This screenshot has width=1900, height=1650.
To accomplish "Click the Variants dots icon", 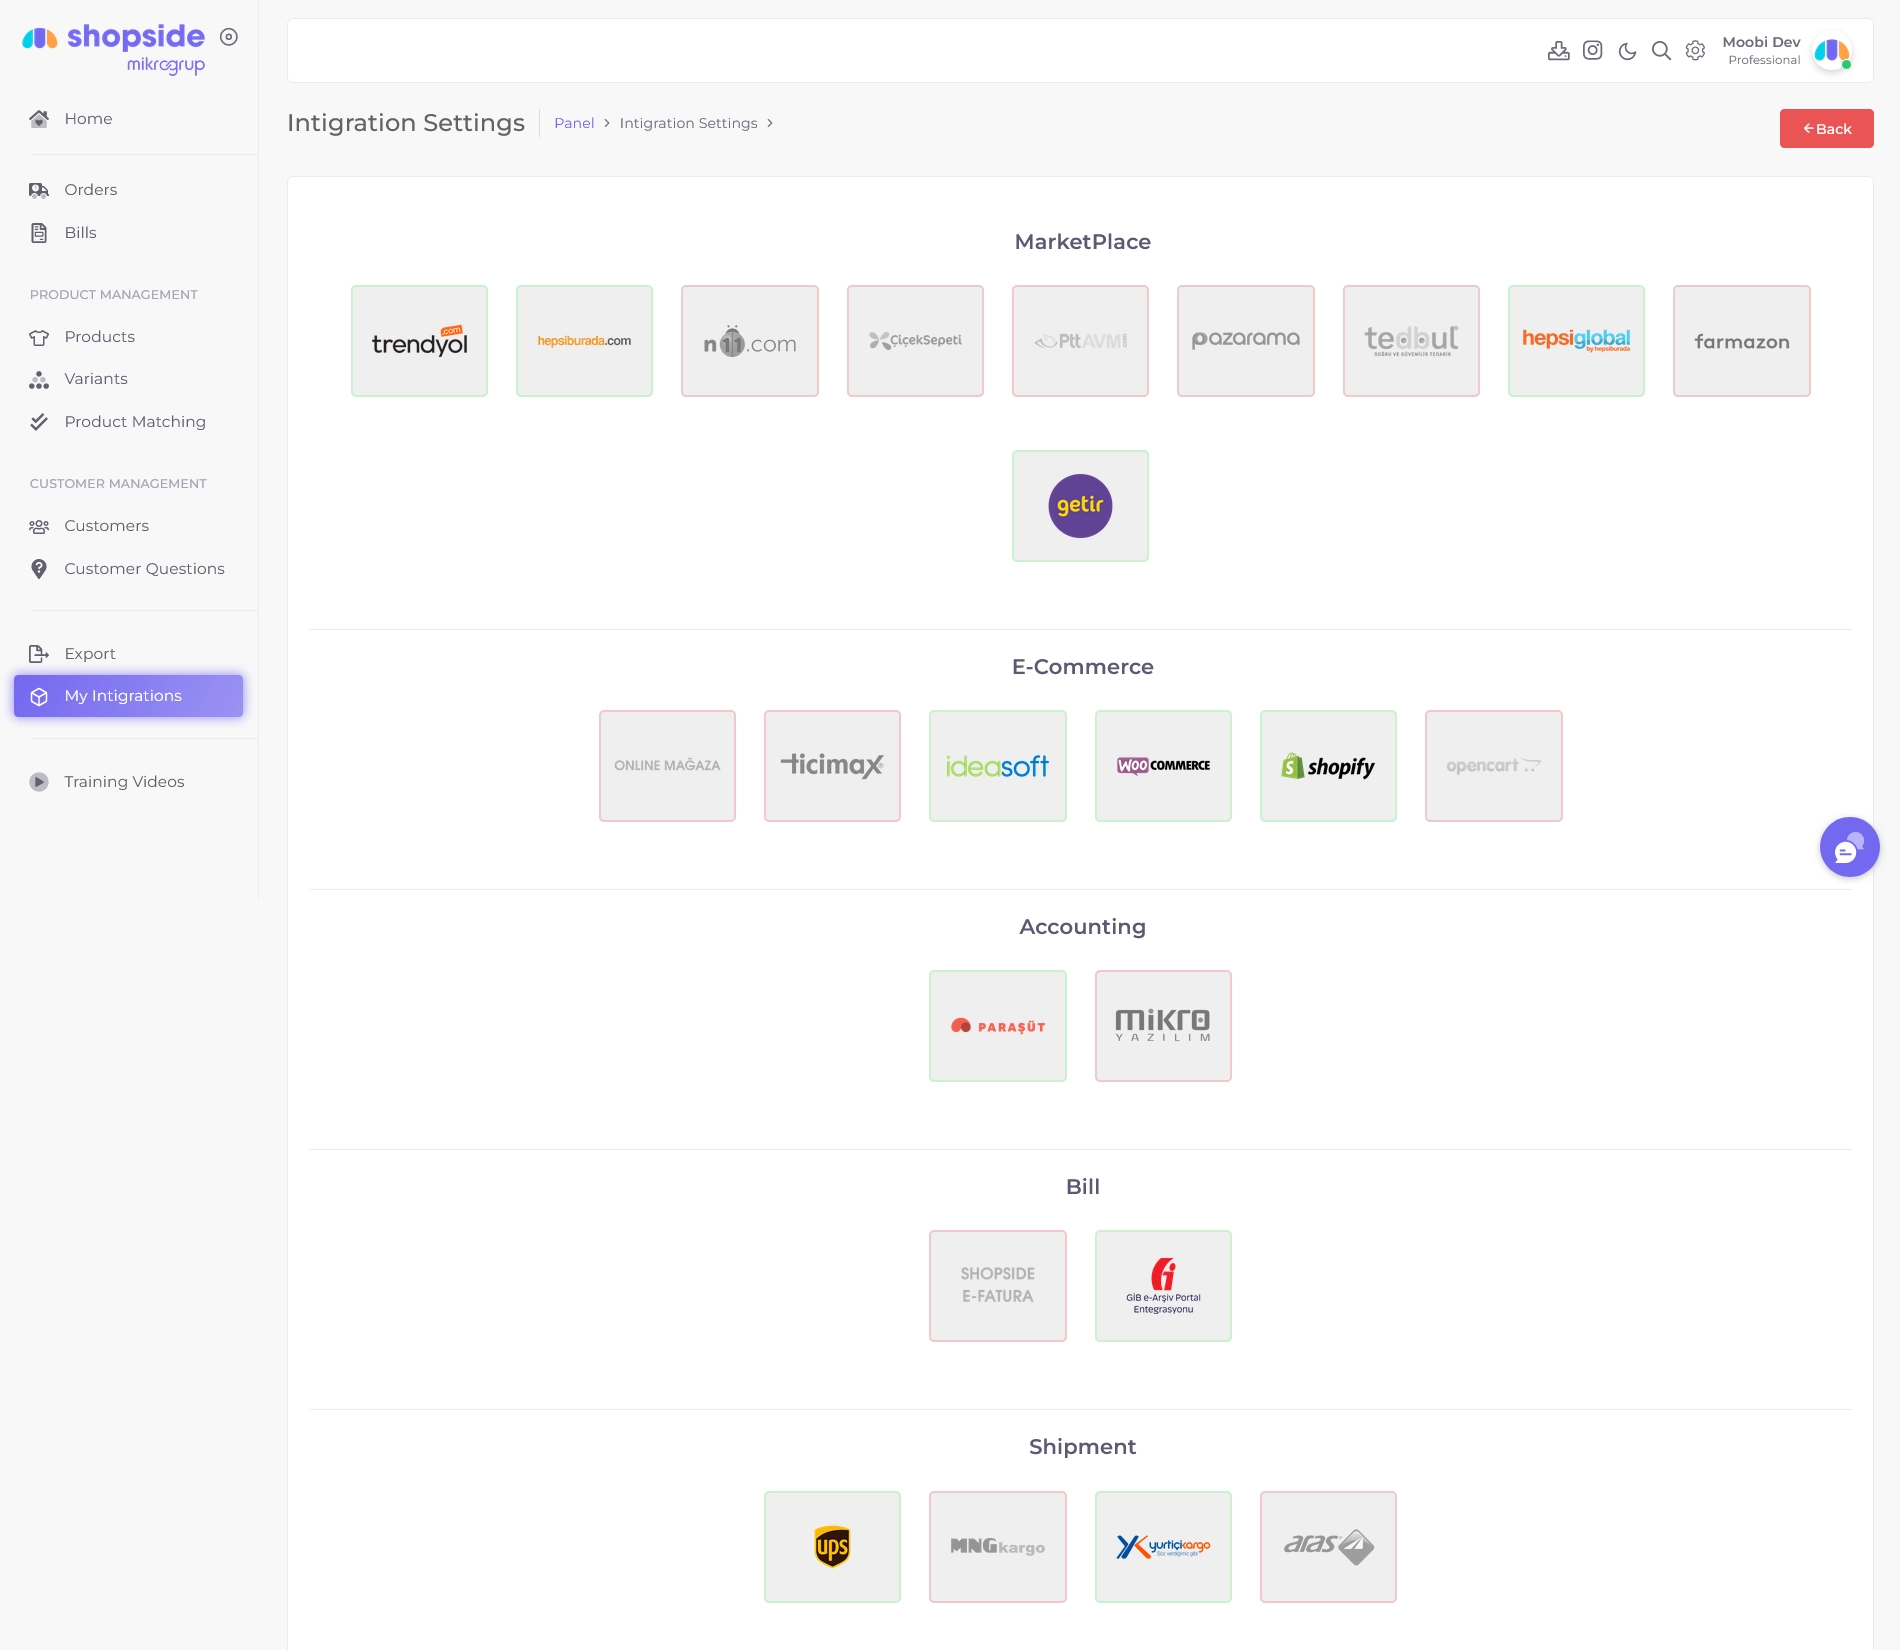I will (x=39, y=380).
